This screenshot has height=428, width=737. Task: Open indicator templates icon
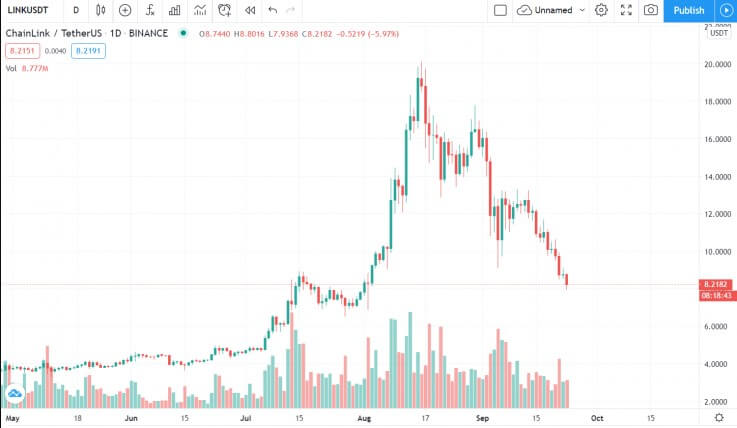click(x=200, y=10)
